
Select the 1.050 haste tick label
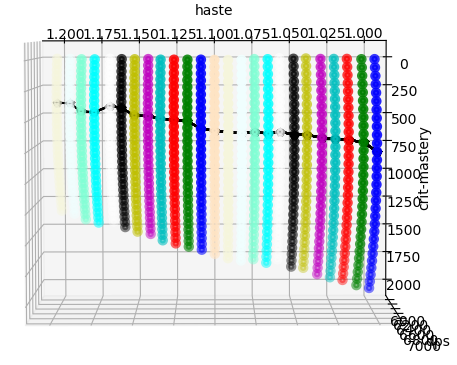click(289, 34)
